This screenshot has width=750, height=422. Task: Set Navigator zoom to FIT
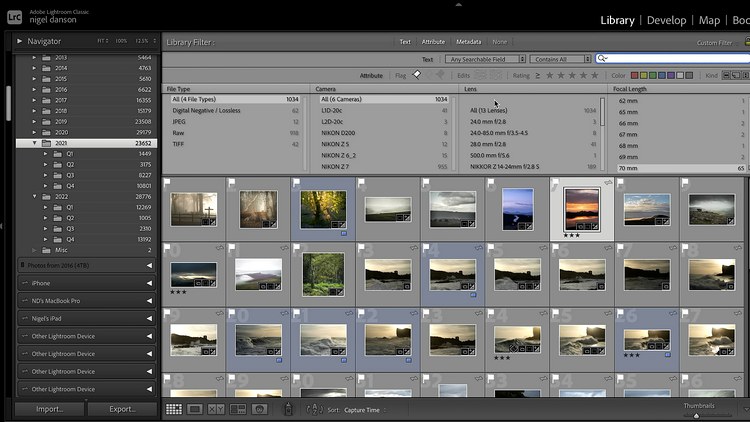102,41
